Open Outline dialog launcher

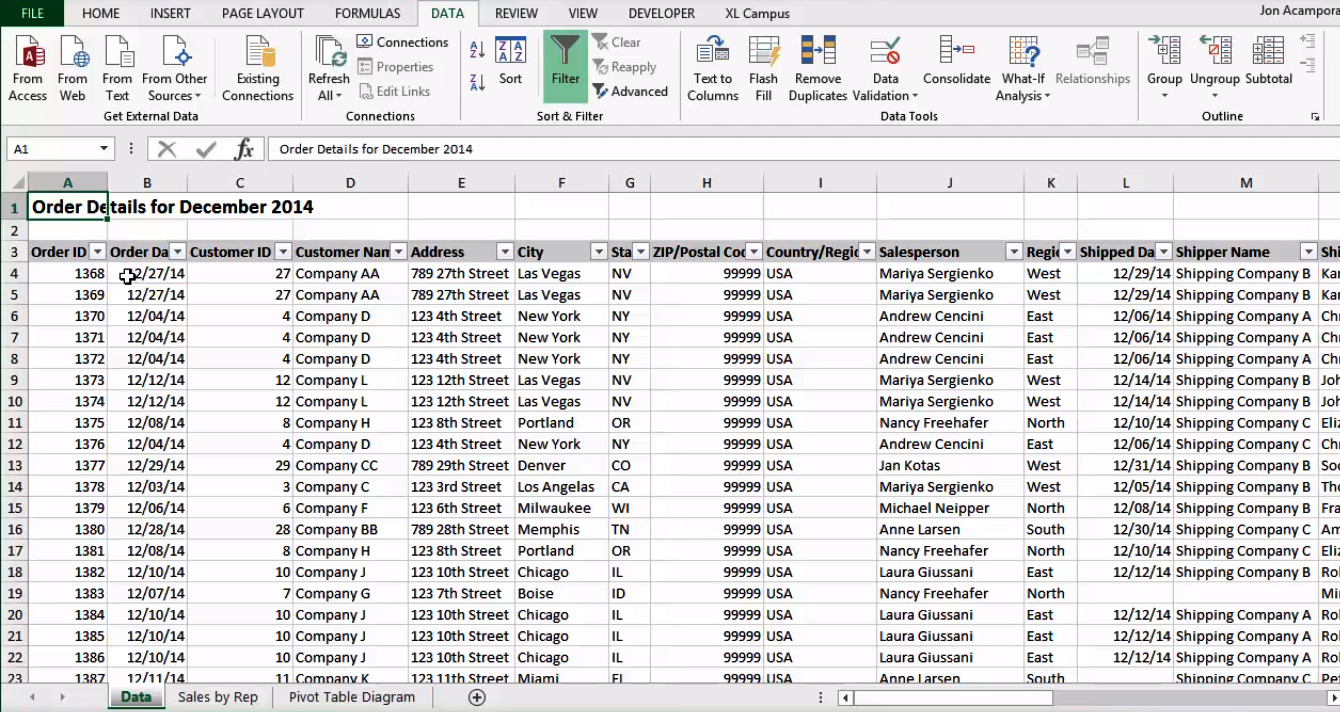pos(1315,117)
